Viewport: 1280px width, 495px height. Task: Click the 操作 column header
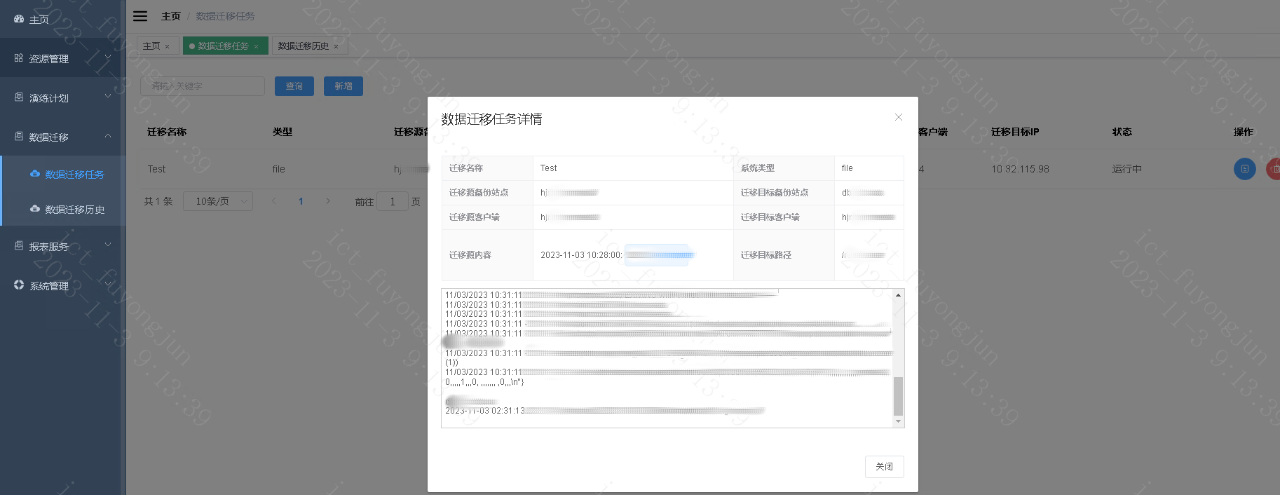point(1243,132)
